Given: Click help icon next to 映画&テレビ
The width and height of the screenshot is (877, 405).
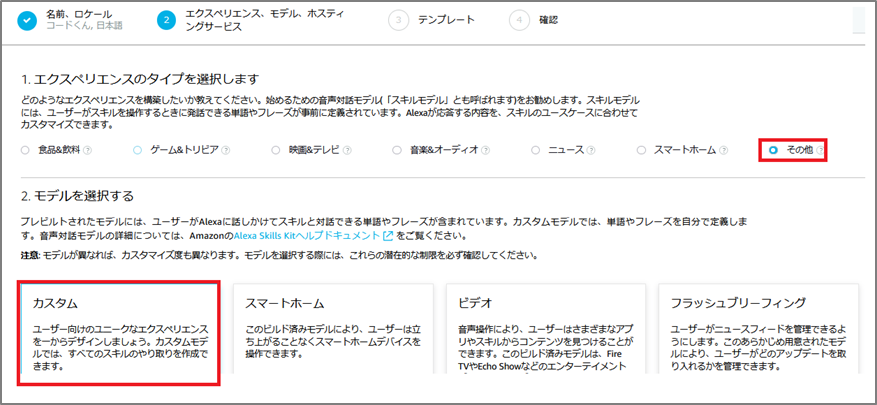Looking at the screenshot, I should pos(347,150).
